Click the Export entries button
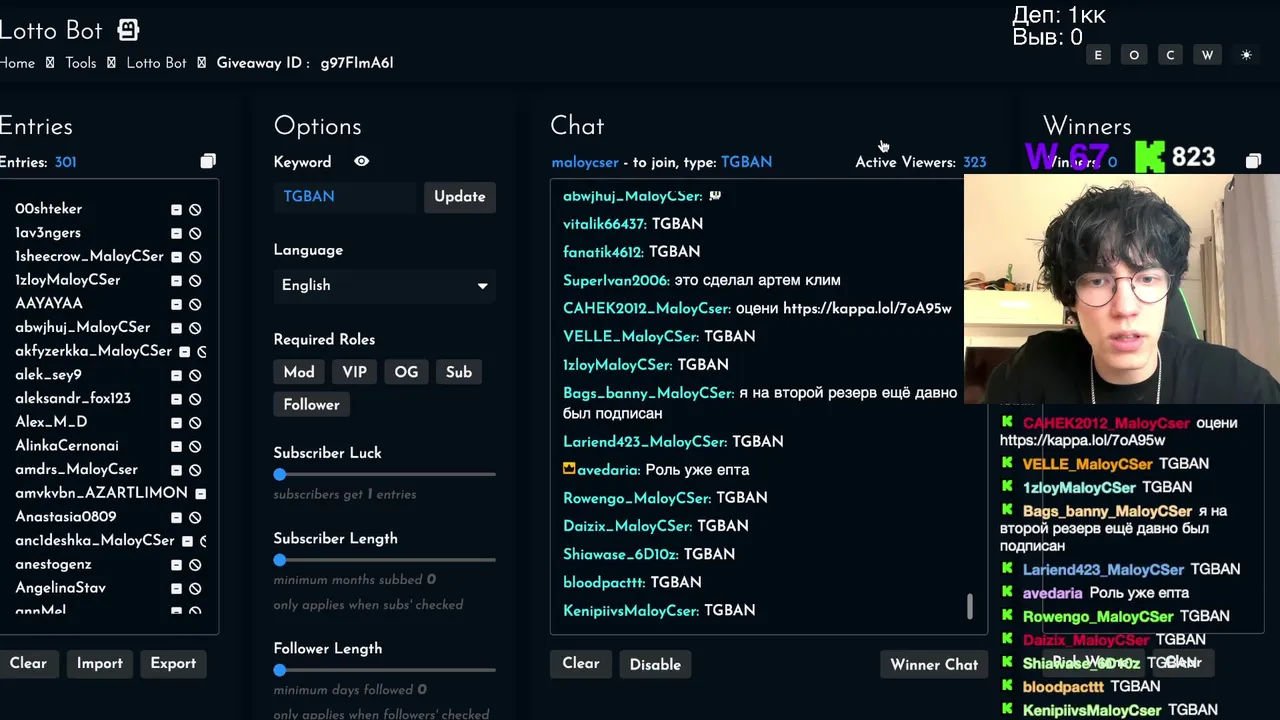 (x=173, y=664)
